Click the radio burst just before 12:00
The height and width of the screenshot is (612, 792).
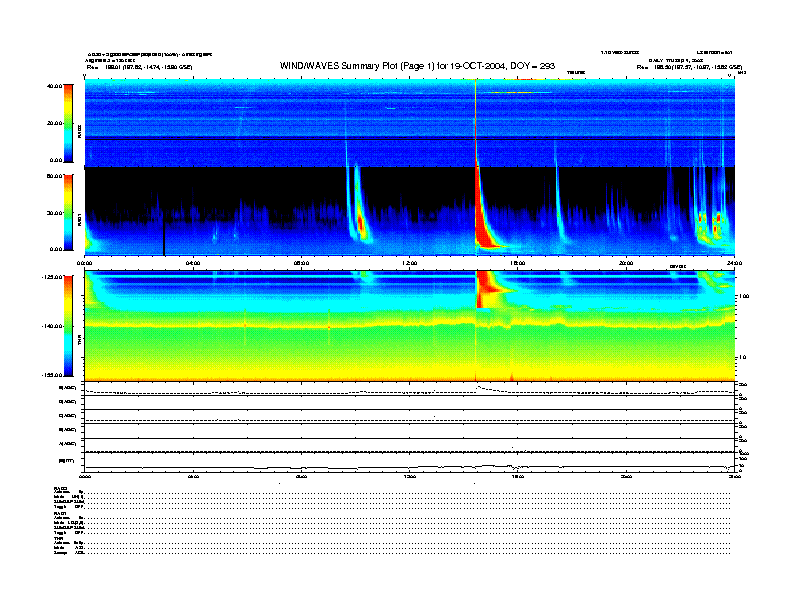point(359,220)
